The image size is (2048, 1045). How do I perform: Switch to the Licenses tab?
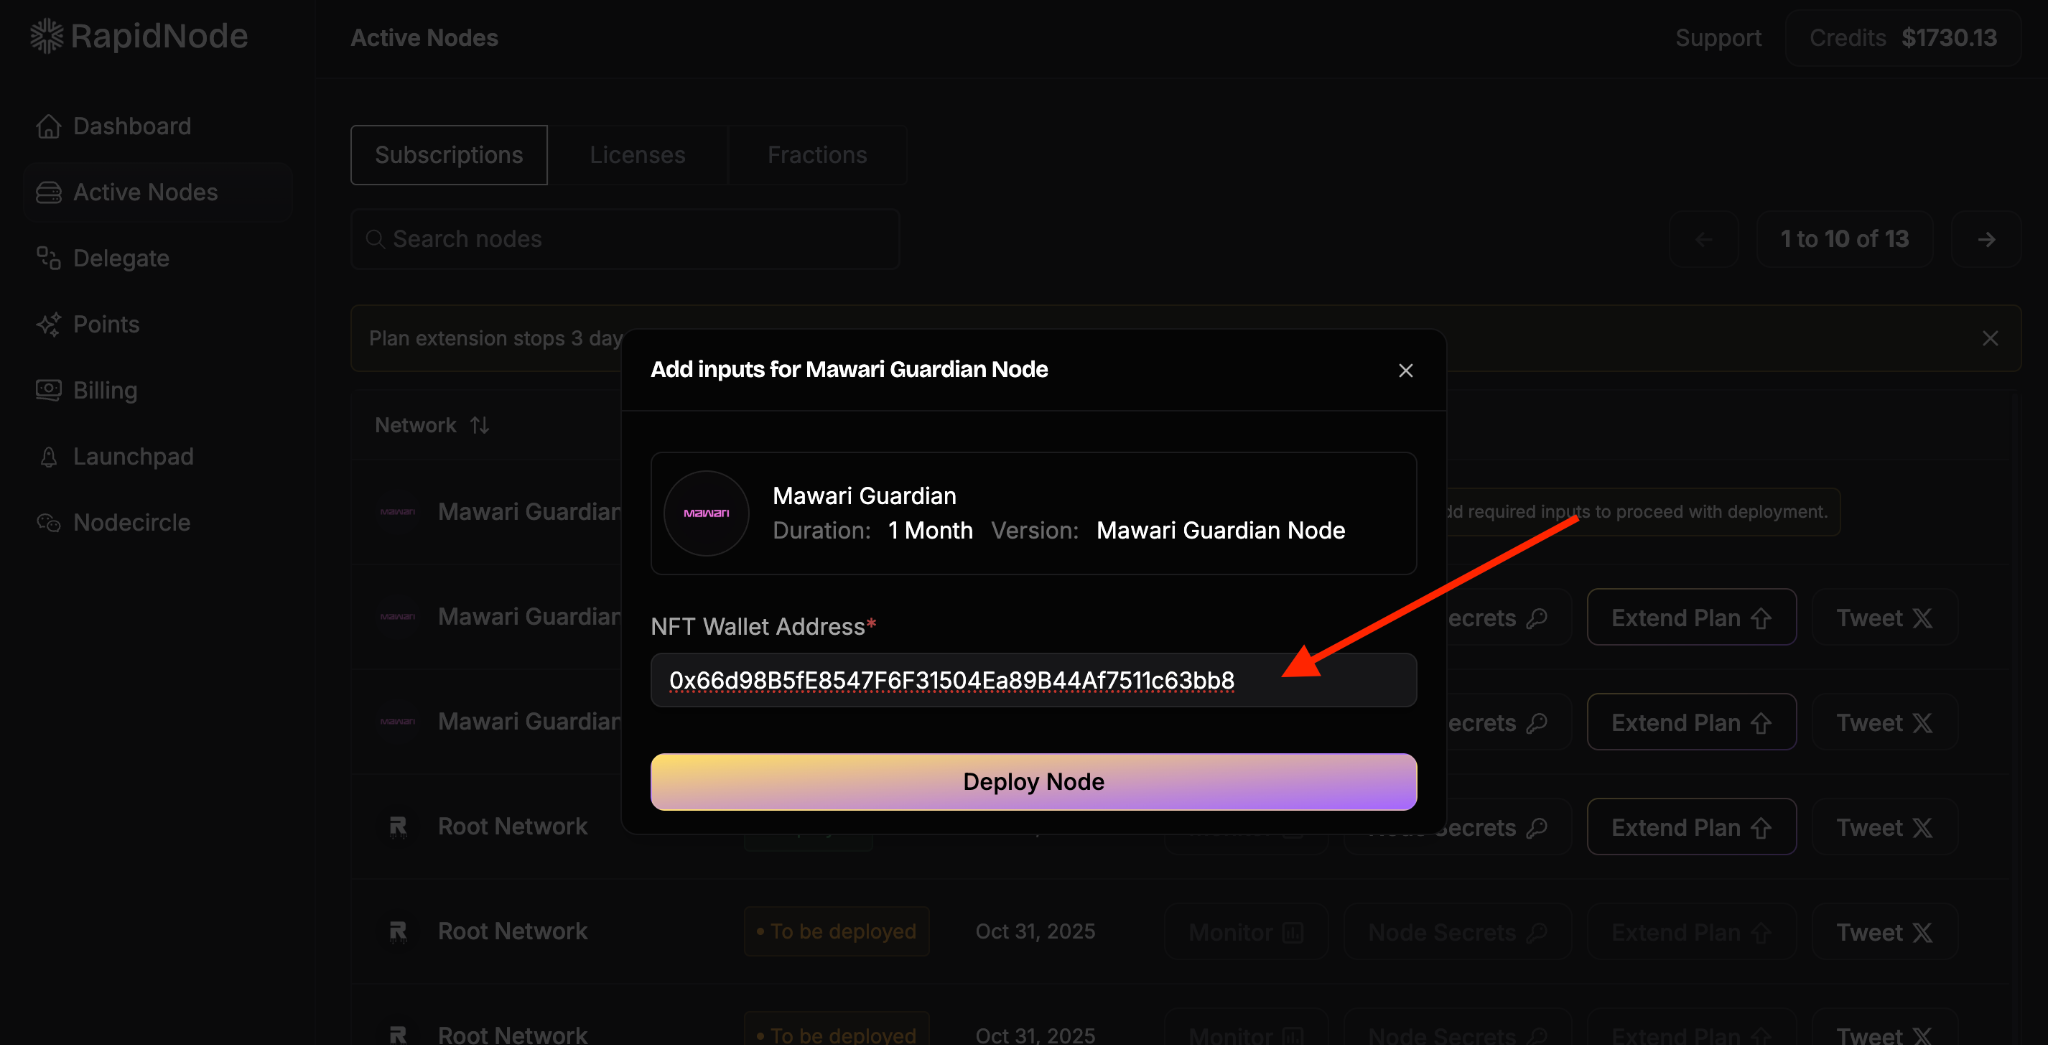click(x=637, y=155)
